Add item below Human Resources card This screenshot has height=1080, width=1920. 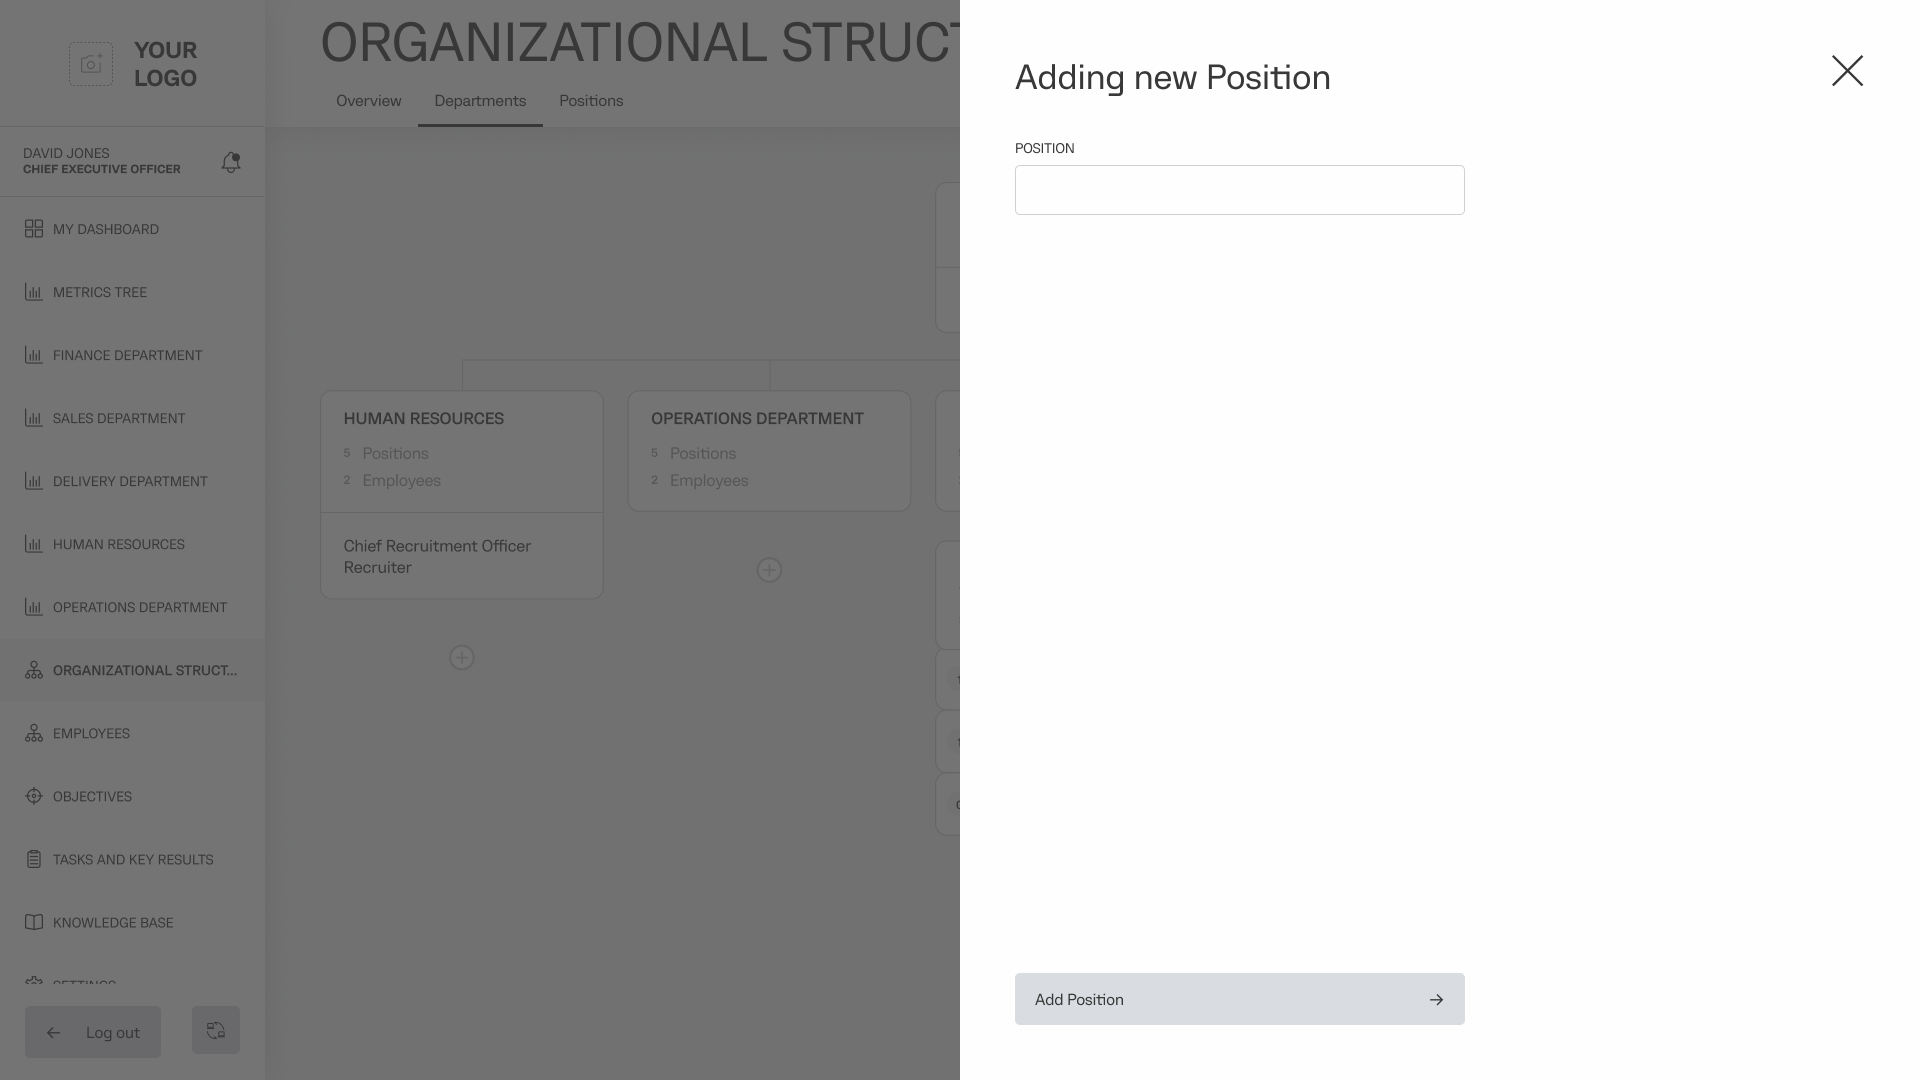point(462,658)
